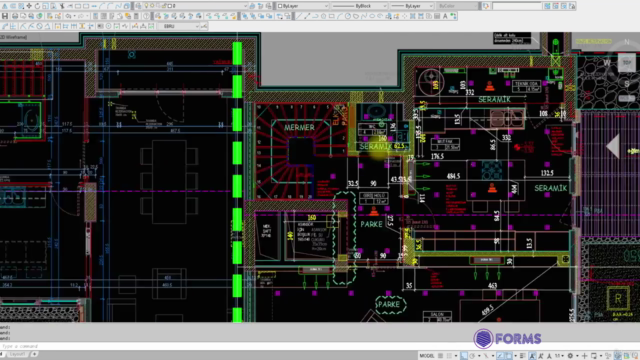
Task: Toggle object snap tracking in status bar
Action: (500, 356)
